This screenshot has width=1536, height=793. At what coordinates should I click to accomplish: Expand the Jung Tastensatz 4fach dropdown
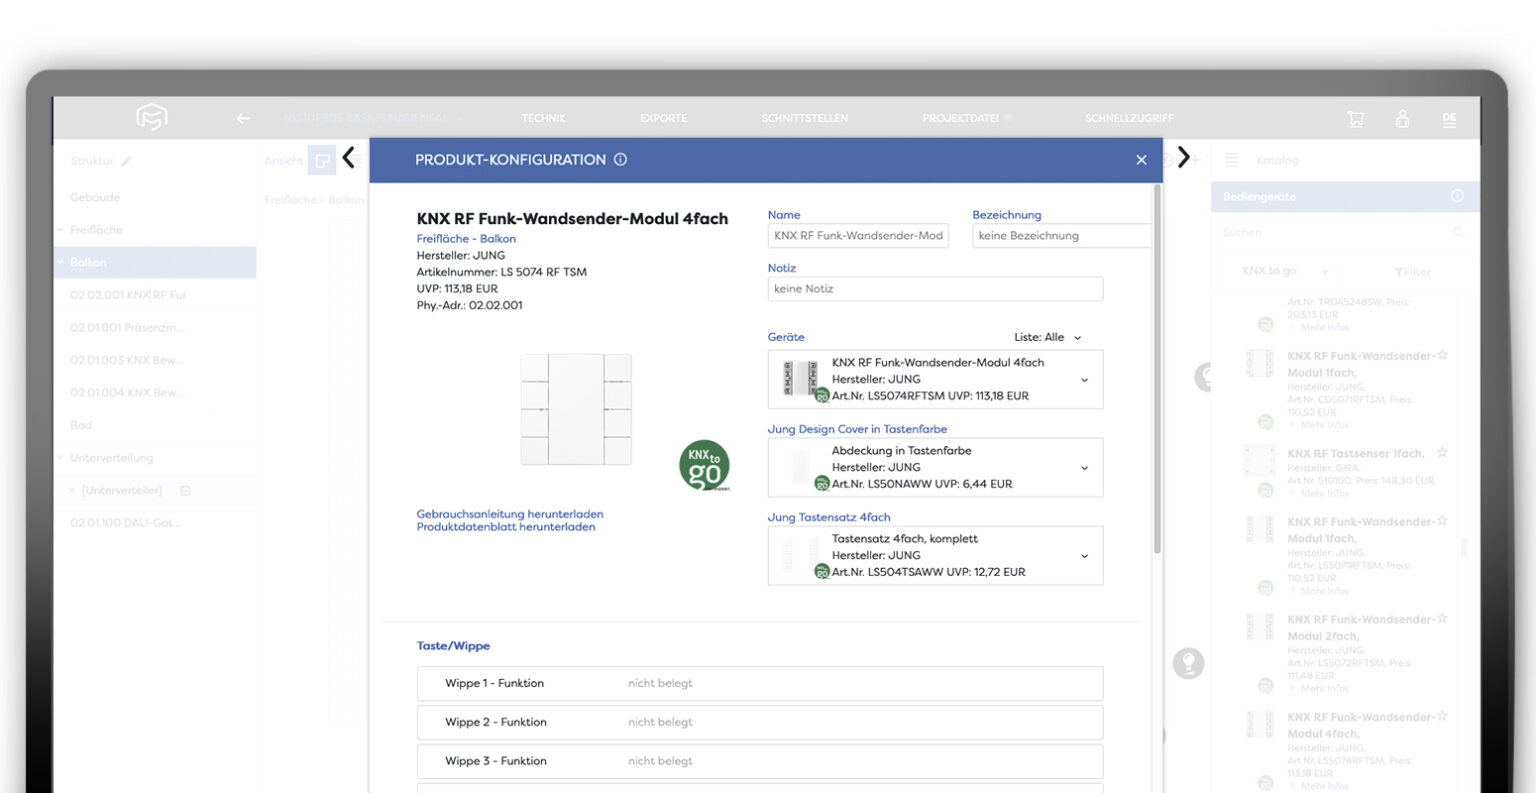pos(1085,556)
